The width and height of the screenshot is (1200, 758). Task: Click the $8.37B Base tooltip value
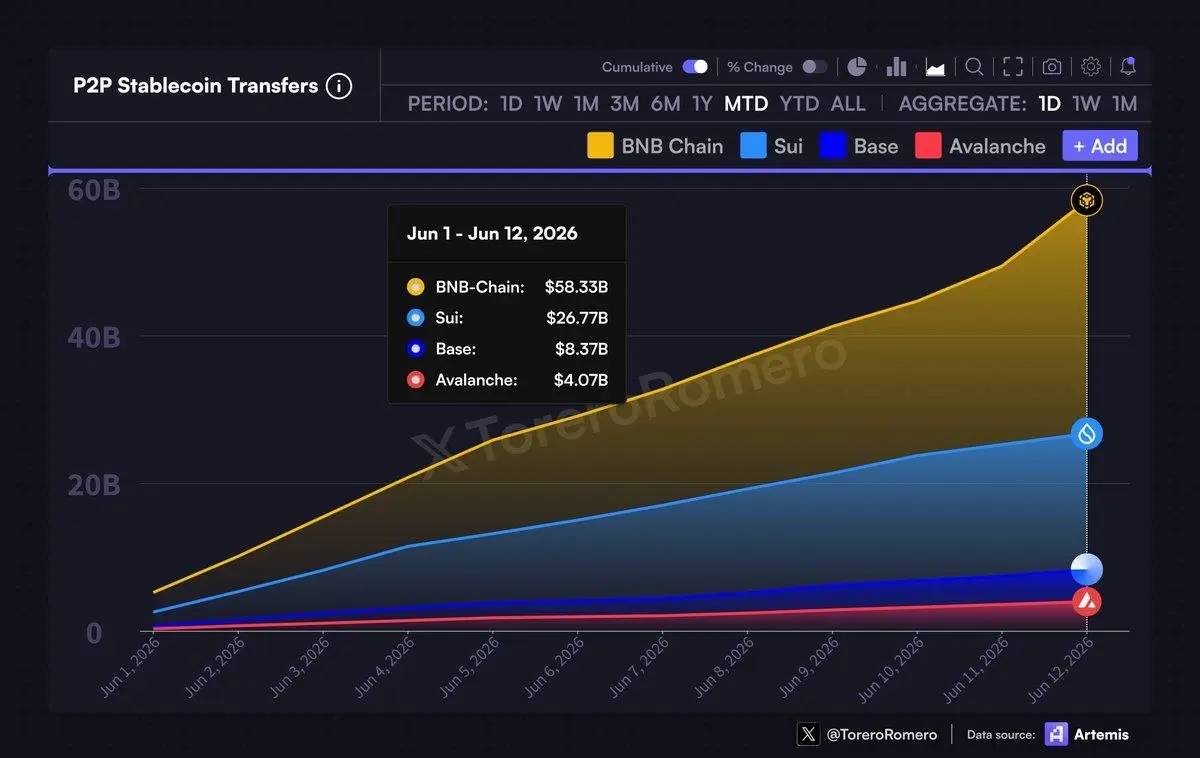[x=581, y=349]
